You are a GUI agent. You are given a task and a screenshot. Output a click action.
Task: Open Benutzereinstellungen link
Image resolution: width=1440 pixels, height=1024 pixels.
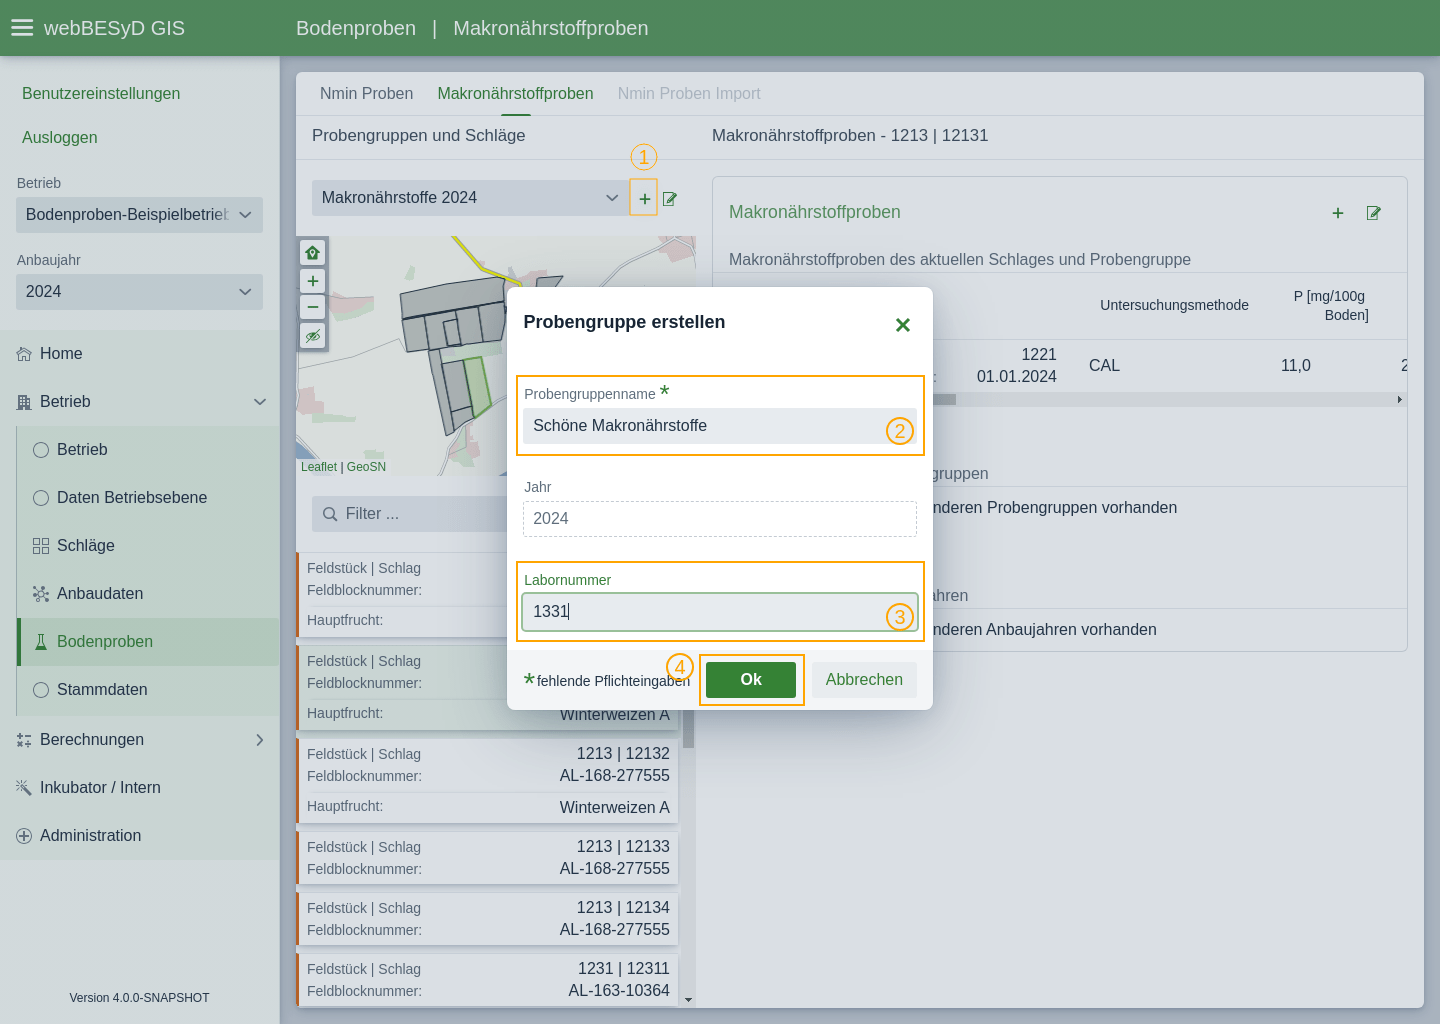101,94
